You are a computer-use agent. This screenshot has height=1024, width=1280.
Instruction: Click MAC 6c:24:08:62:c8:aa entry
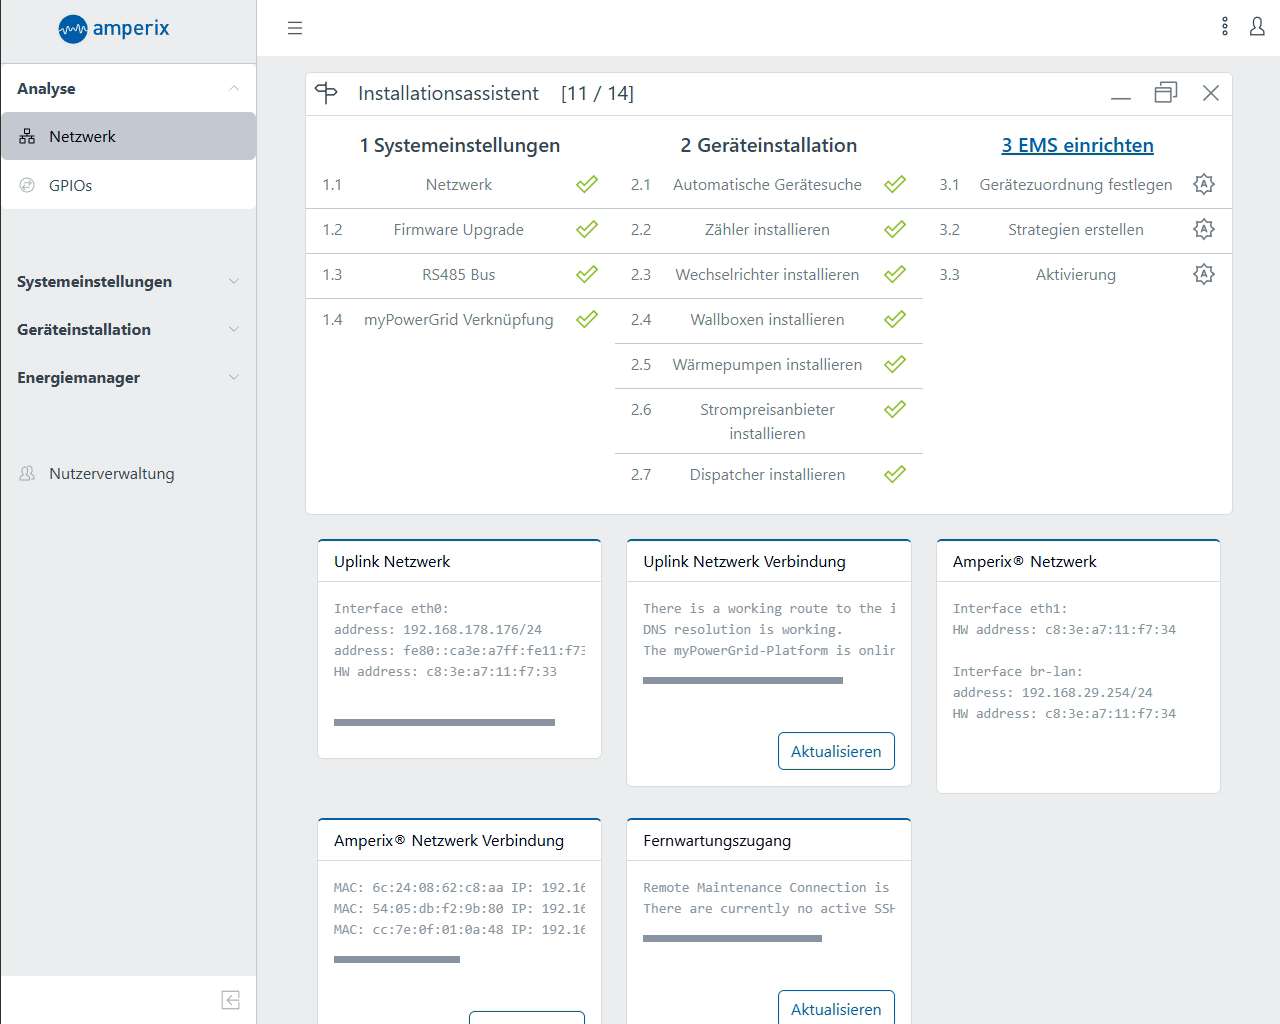460,887
